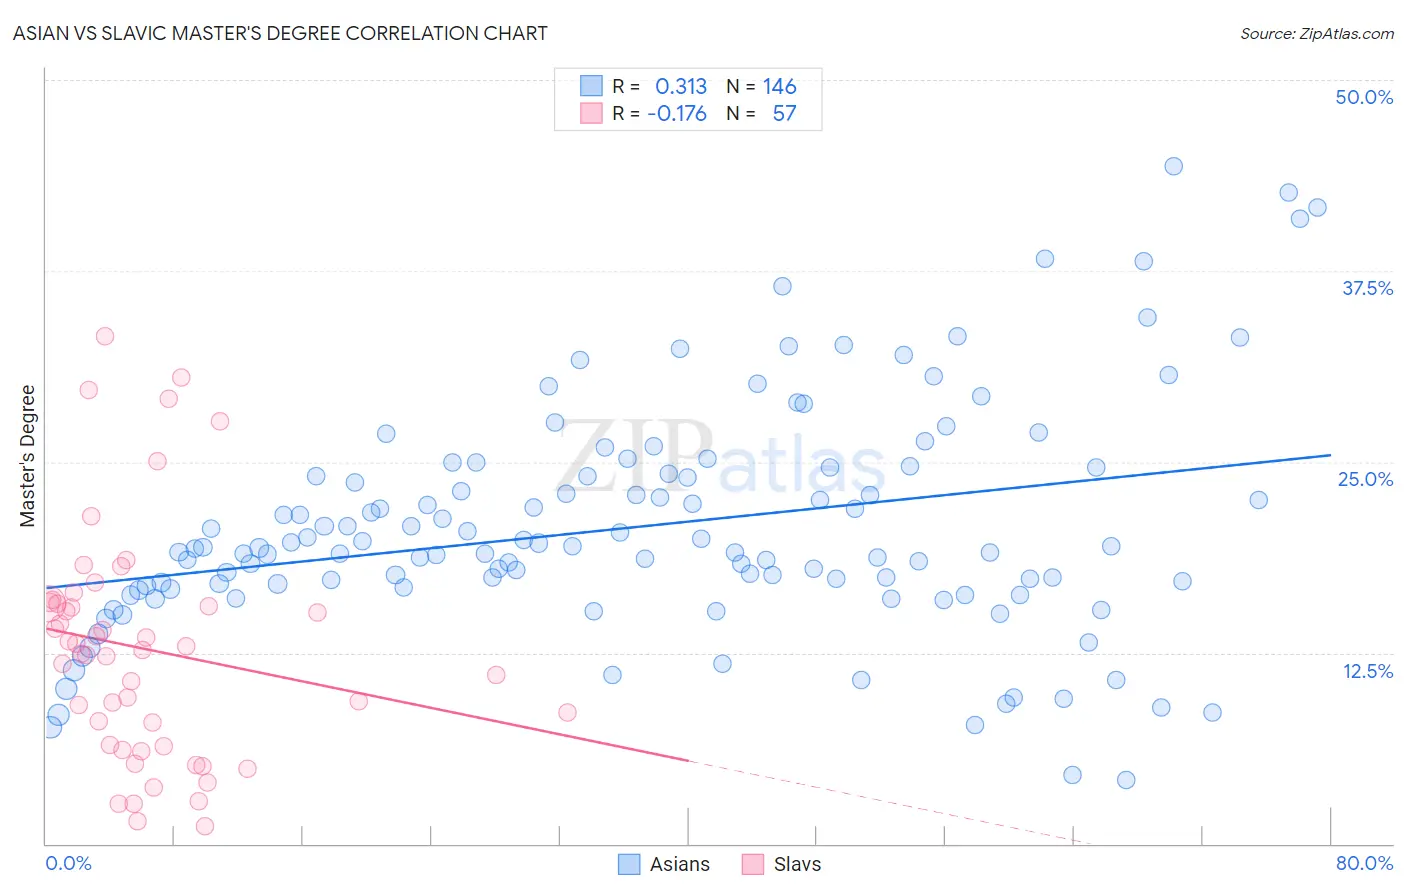
Task: Click the 50.0% y-axis label
Action: click(x=1364, y=97)
